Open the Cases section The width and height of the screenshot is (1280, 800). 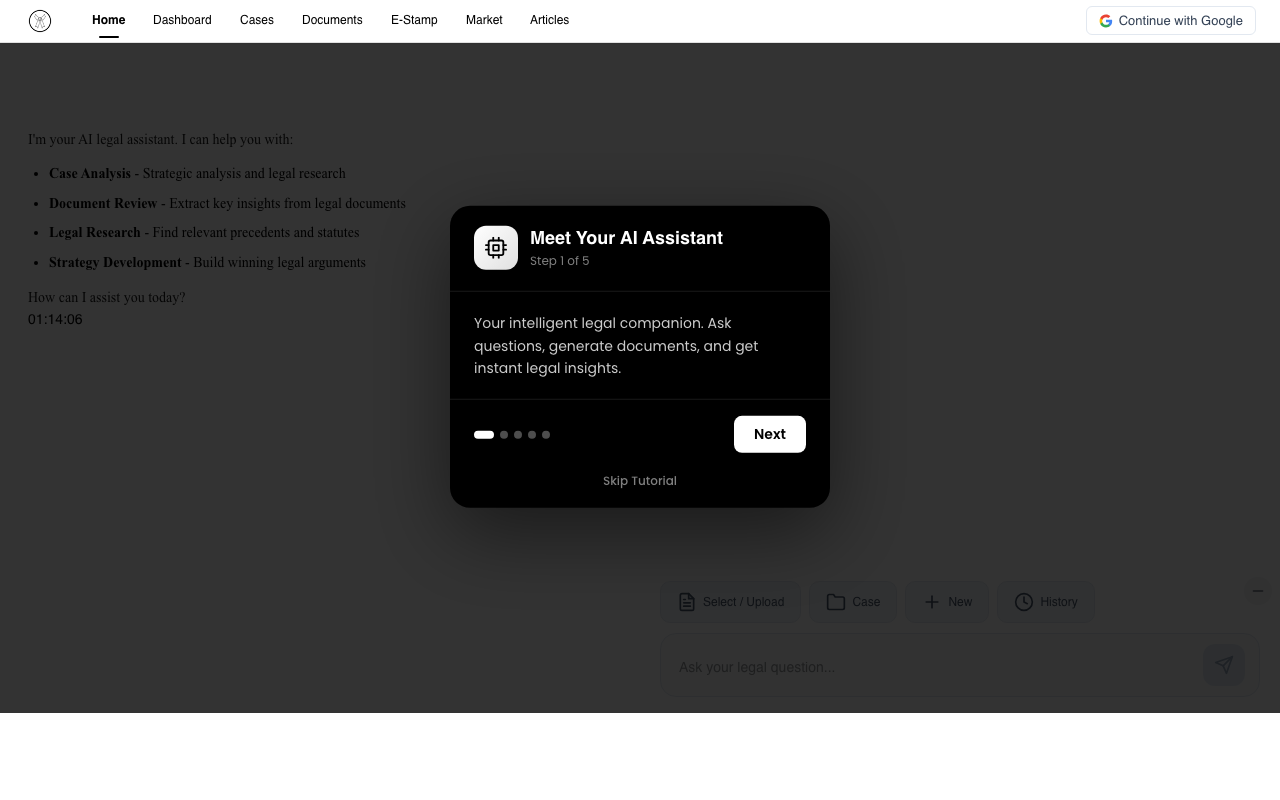click(256, 20)
